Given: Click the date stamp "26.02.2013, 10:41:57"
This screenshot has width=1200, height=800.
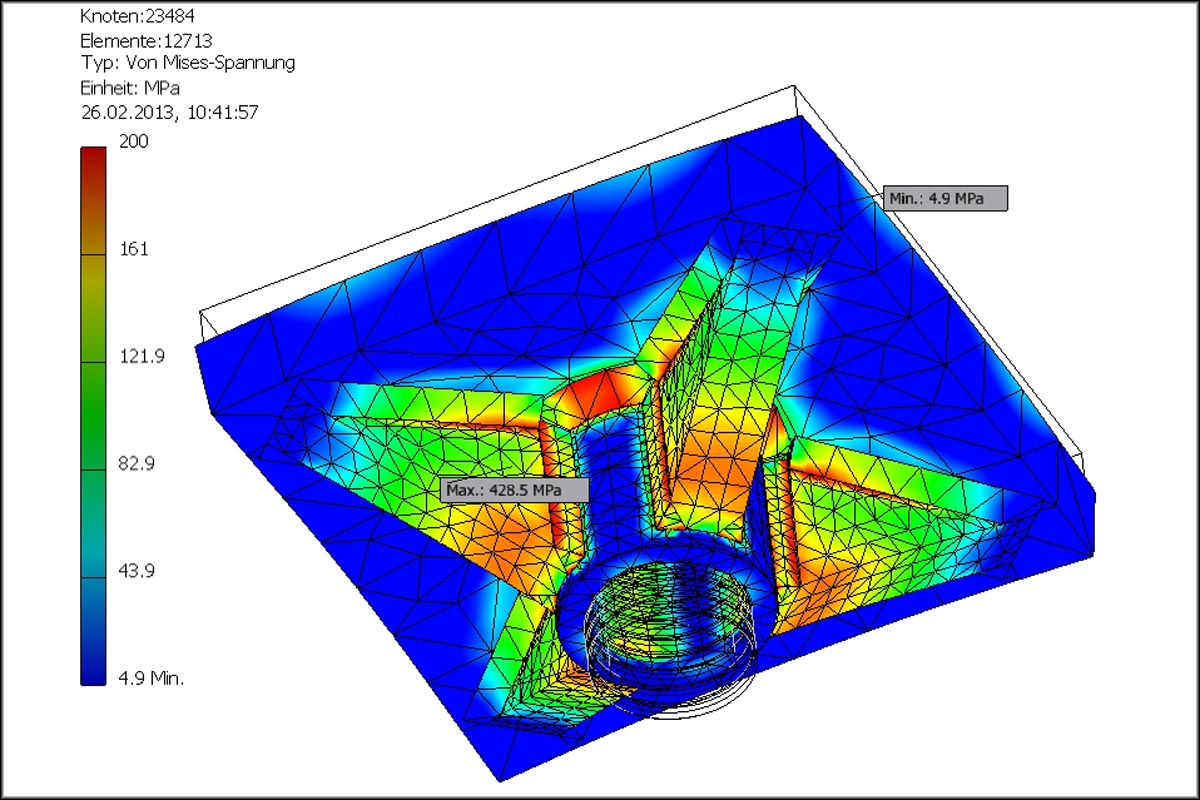Looking at the screenshot, I should tap(169, 112).
